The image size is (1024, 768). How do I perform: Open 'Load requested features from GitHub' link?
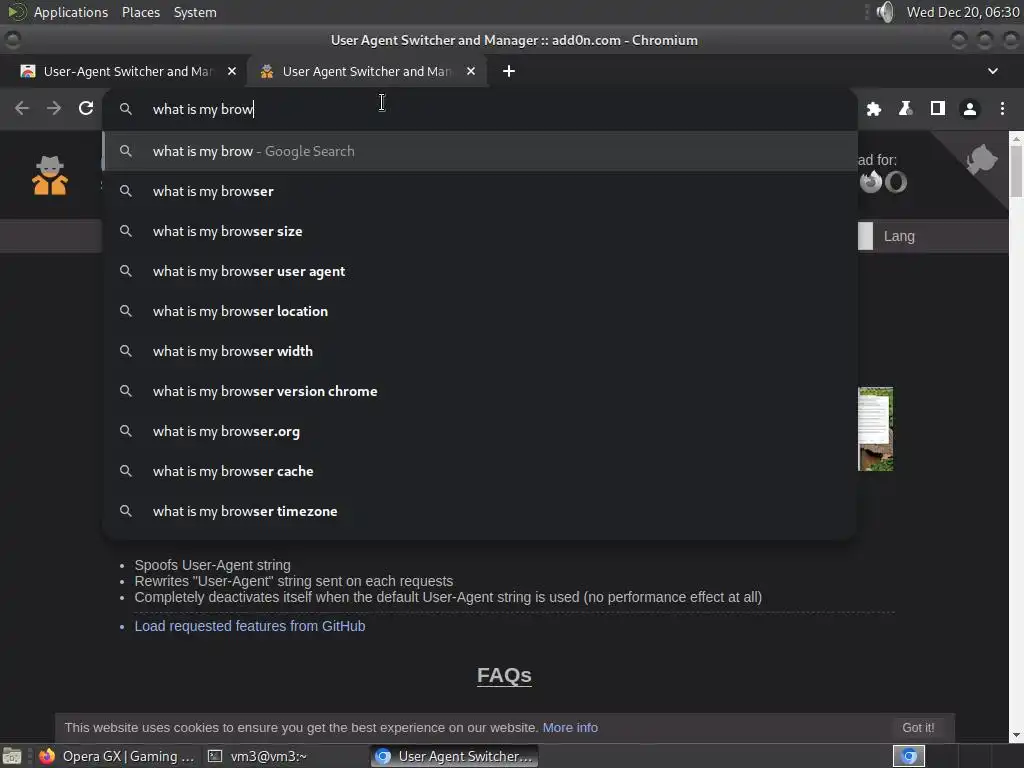click(x=249, y=626)
